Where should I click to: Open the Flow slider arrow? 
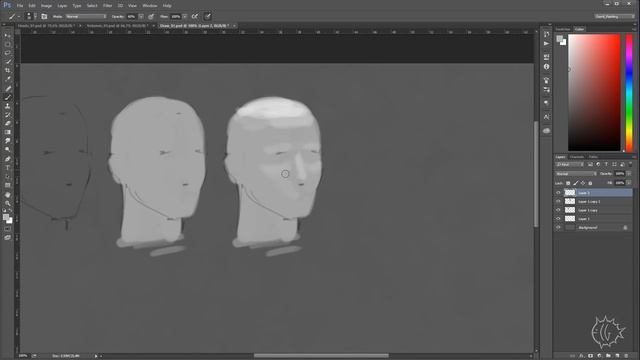(184, 16)
